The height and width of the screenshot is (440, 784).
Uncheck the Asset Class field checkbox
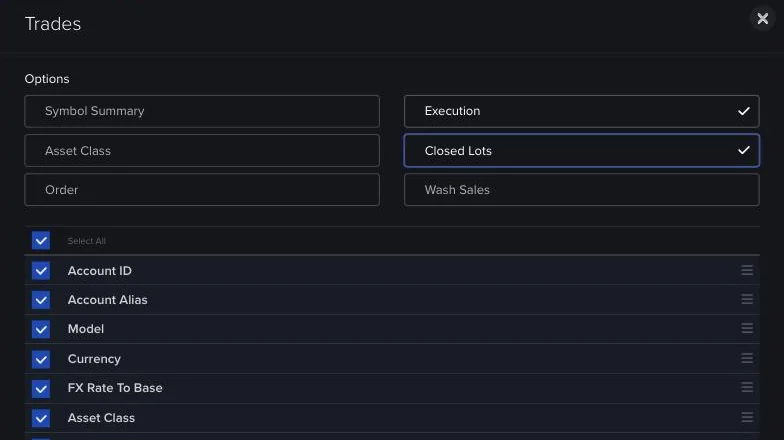pyautogui.click(x=41, y=418)
